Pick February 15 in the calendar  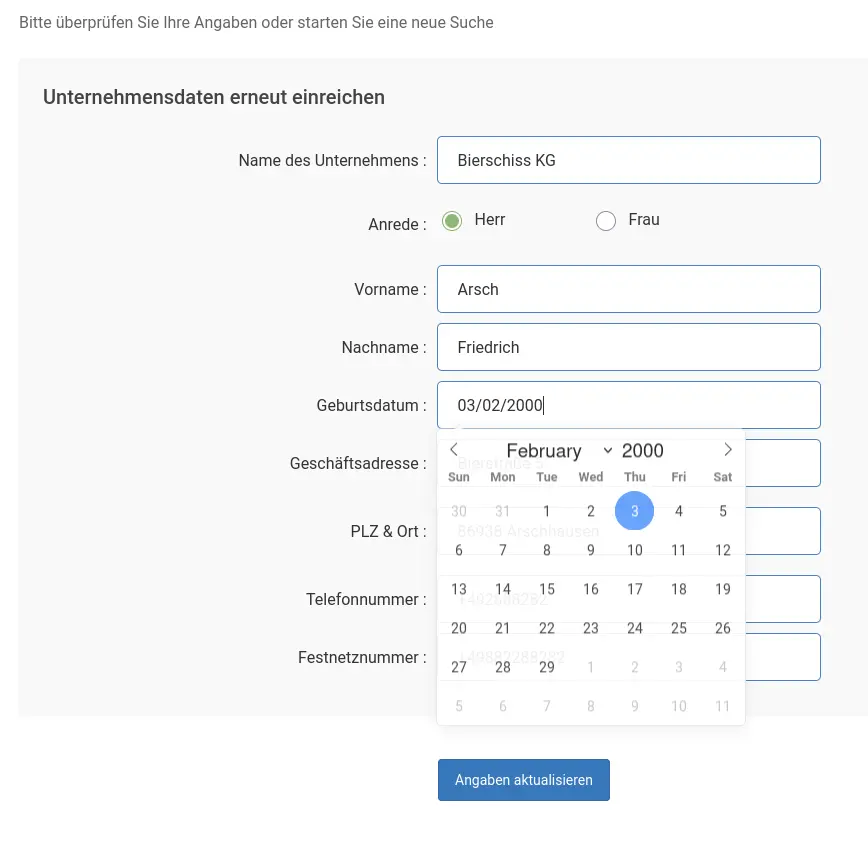547,589
